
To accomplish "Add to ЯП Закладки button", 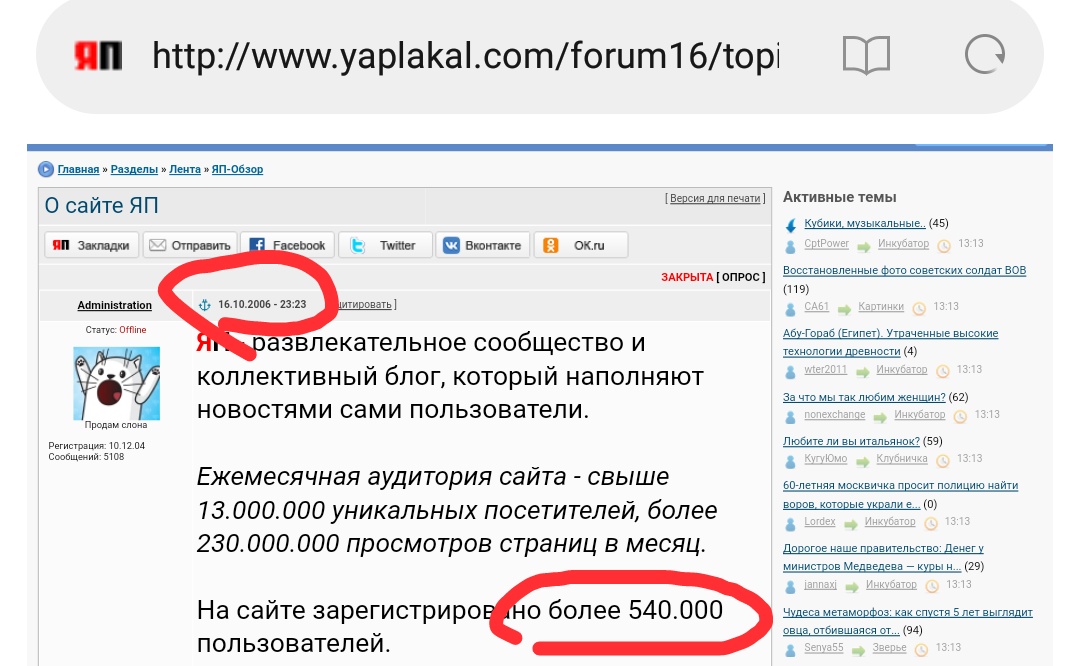I will pyautogui.click(x=92, y=245).
